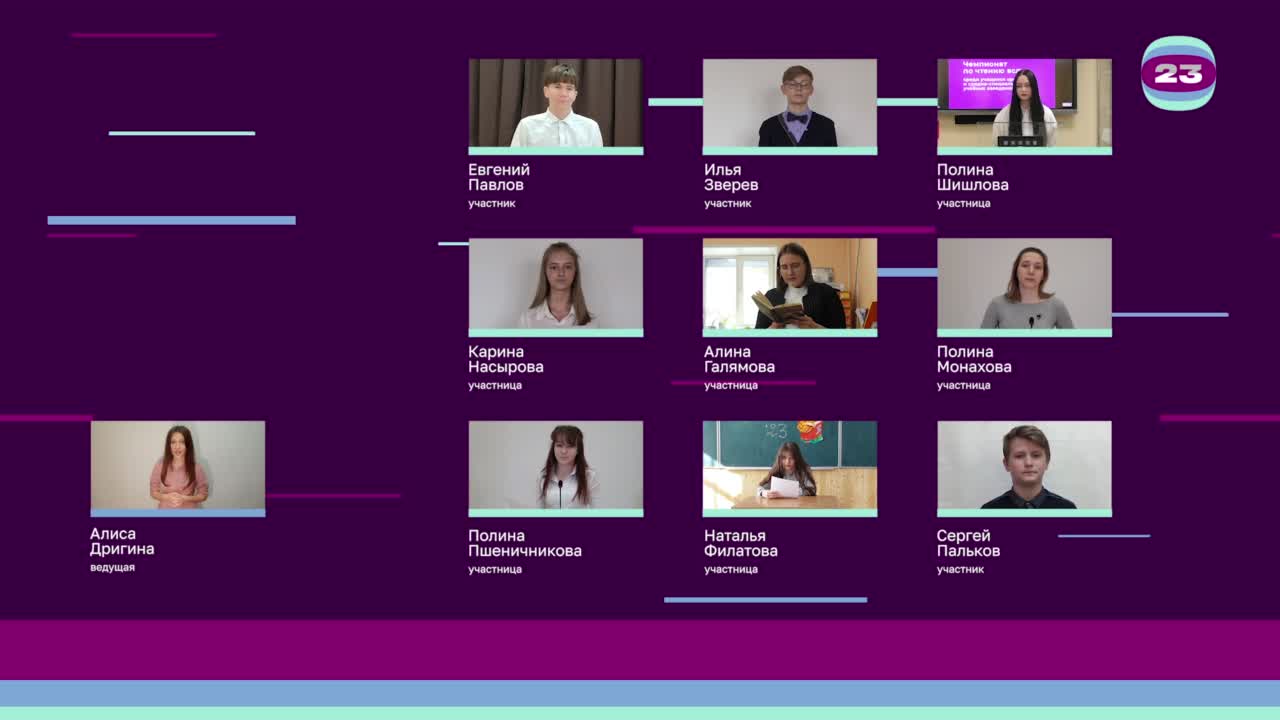Screen dimensions: 1280x720
Task: Open Илья Зверев's video thumbnail
Action: 790,104
